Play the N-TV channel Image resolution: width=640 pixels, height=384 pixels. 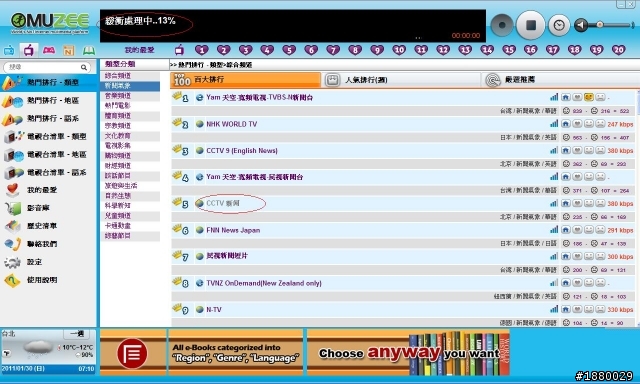coord(214,310)
